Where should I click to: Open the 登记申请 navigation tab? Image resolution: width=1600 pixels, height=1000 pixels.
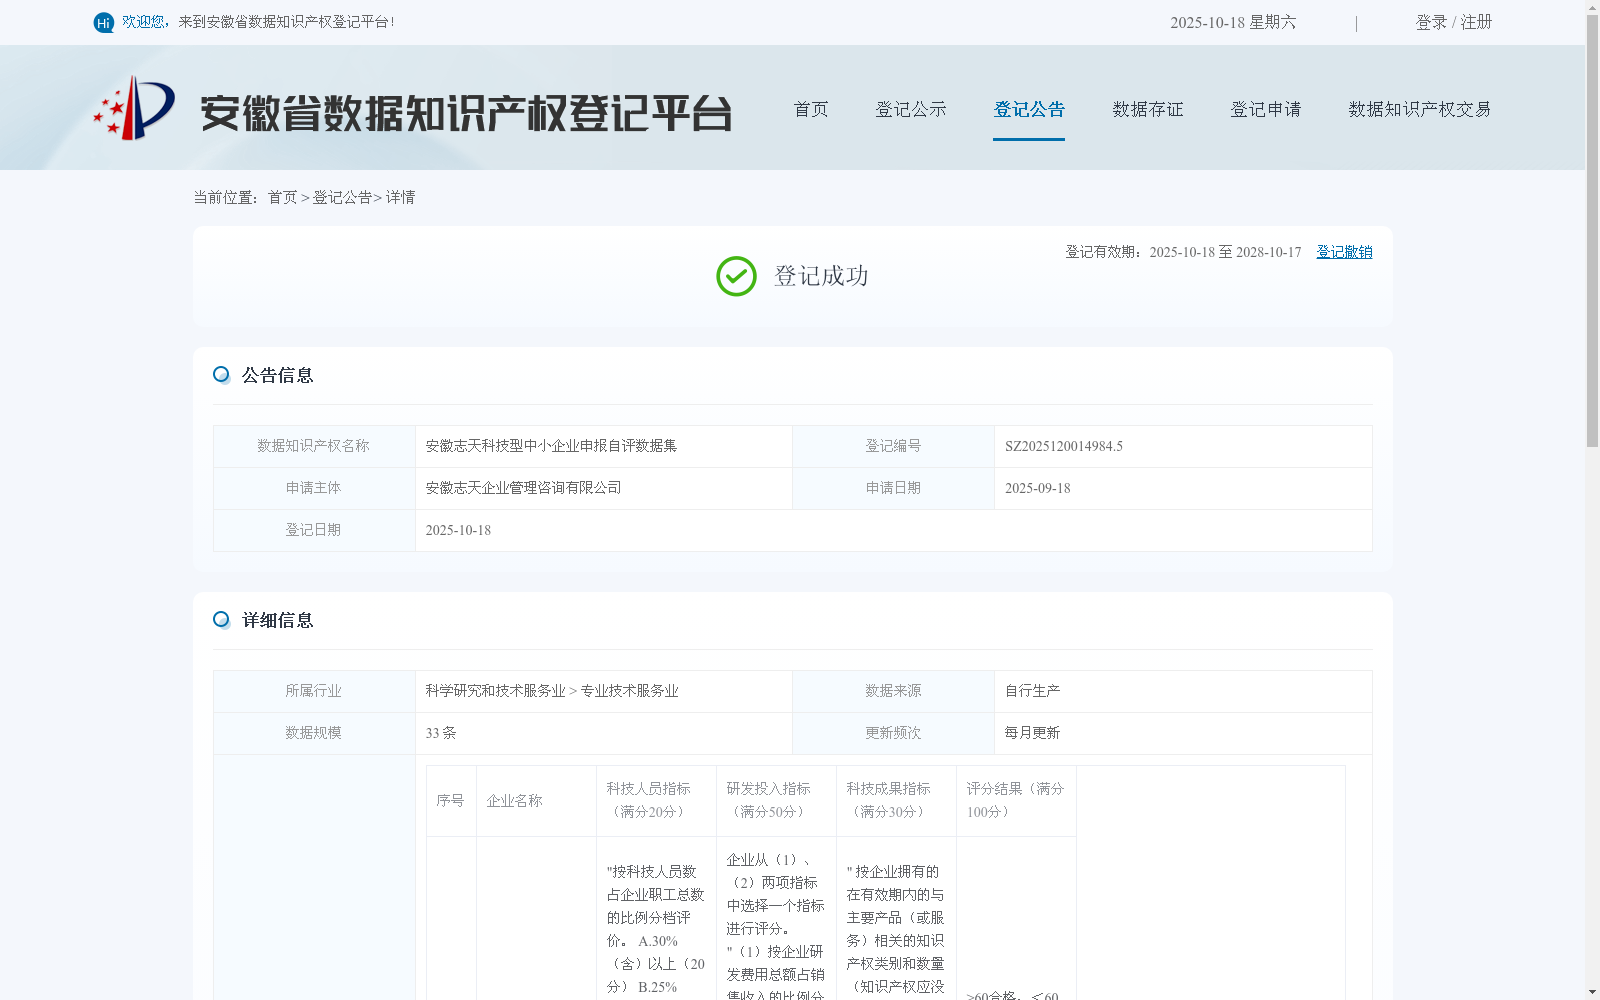click(x=1266, y=109)
